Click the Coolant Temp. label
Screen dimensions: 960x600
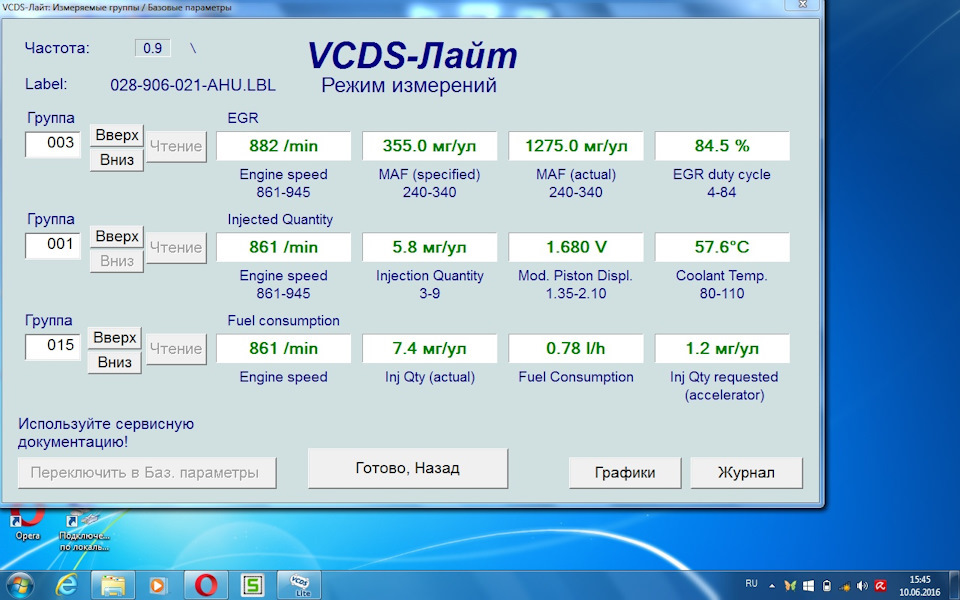pyautogui.click(x=722, y=276)
